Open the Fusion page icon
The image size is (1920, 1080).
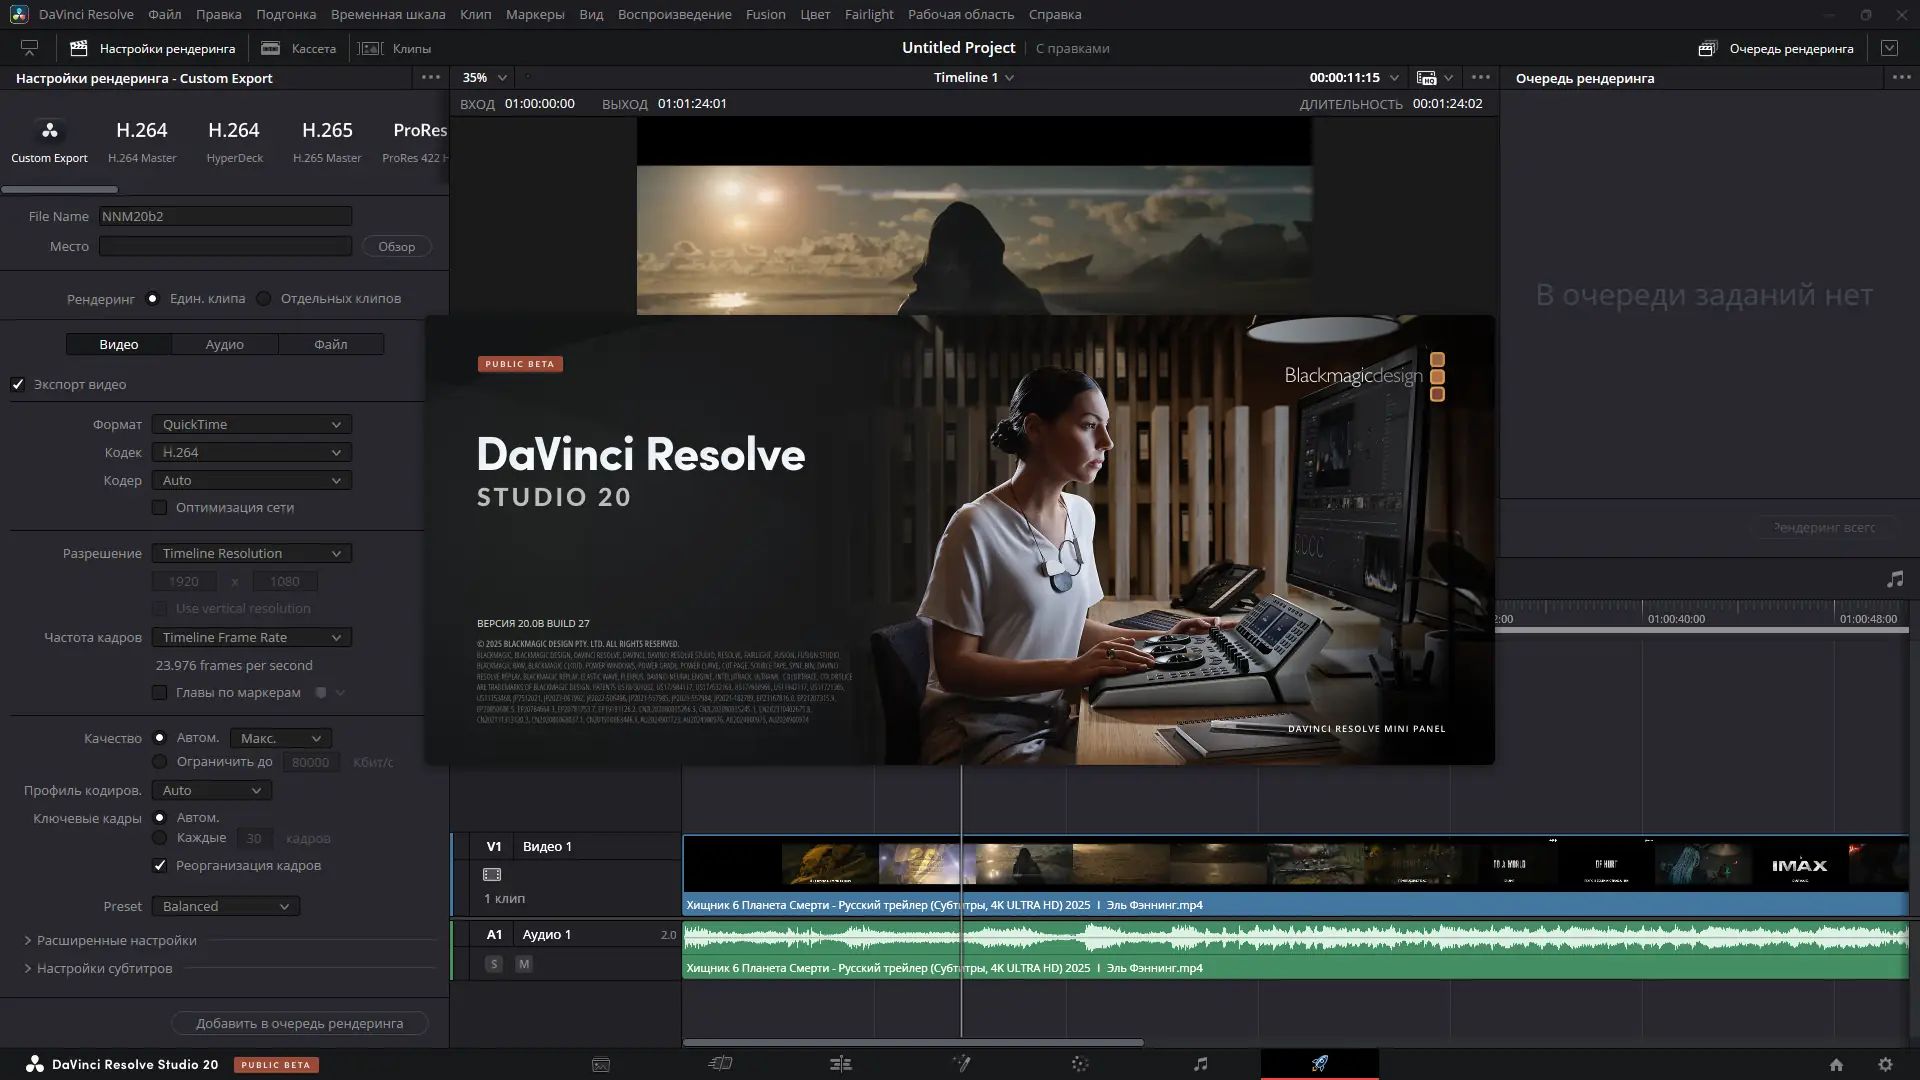(961, 1064)
